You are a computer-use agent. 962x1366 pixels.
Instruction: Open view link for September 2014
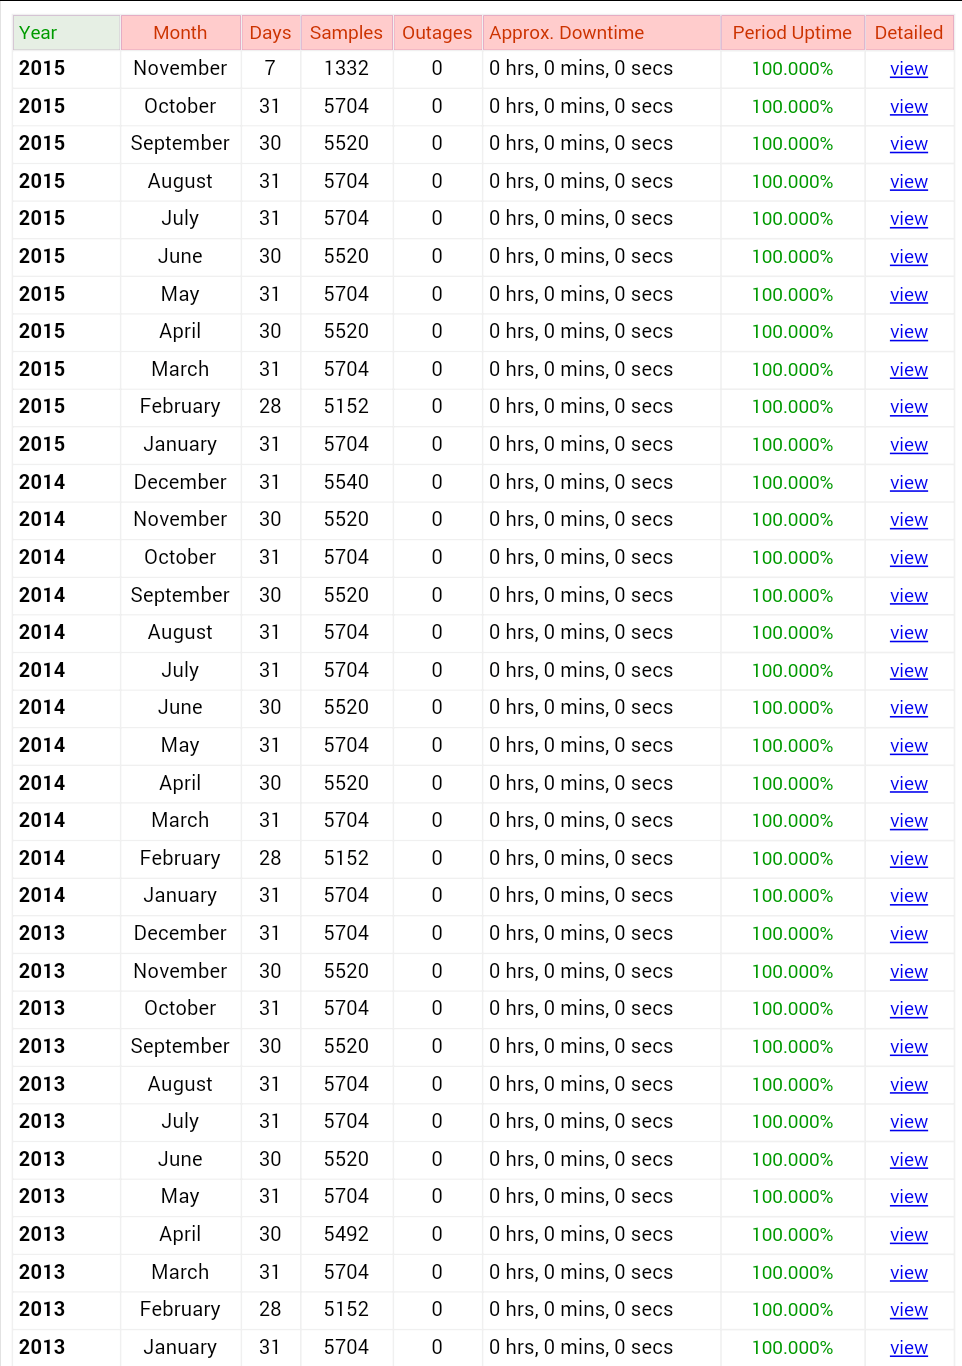[x=908, y=596]
